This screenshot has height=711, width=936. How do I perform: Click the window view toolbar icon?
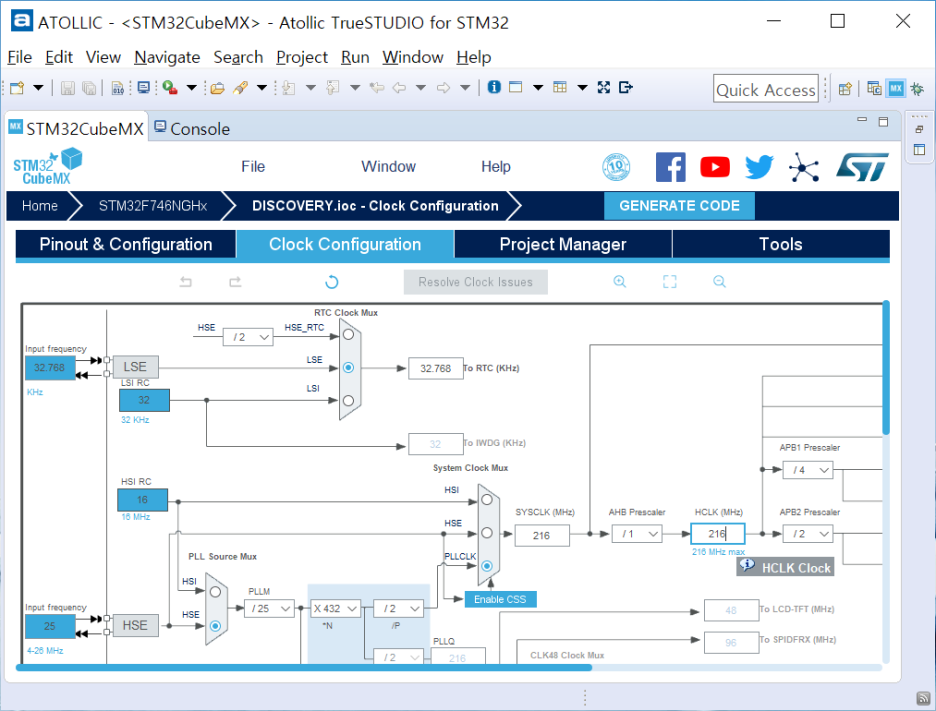click(516, 87)
